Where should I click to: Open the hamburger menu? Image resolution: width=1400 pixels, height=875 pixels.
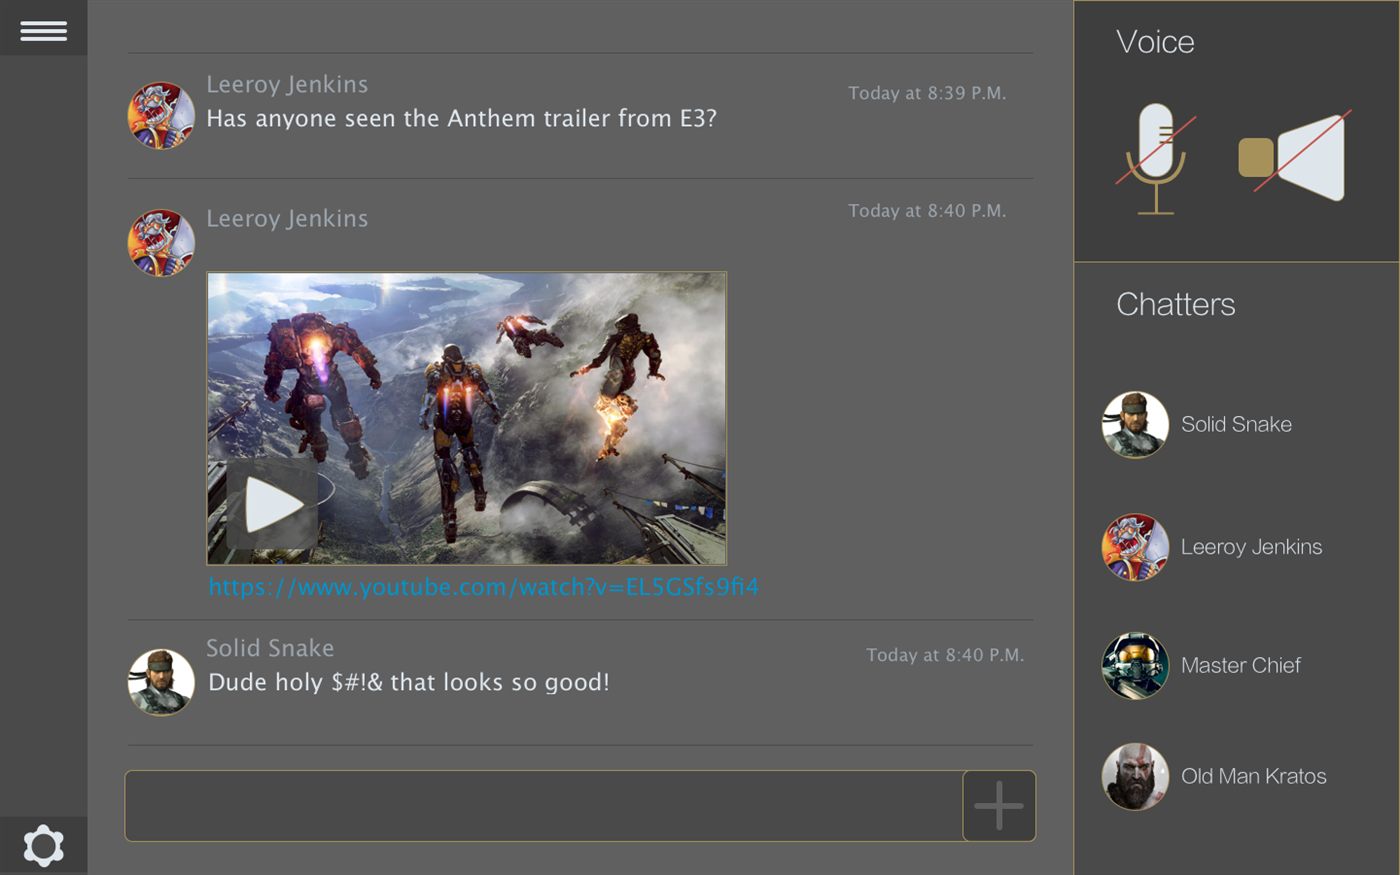[43, 31]
